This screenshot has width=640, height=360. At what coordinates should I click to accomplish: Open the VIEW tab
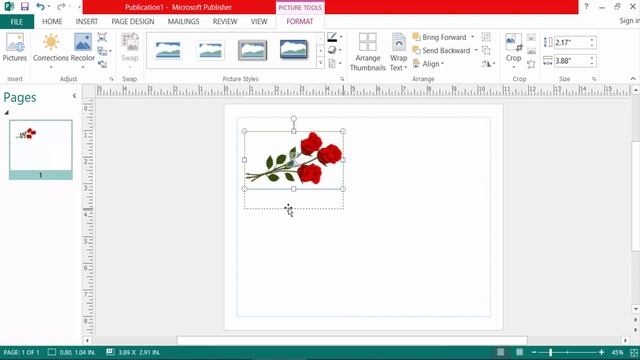pos(259,22)
